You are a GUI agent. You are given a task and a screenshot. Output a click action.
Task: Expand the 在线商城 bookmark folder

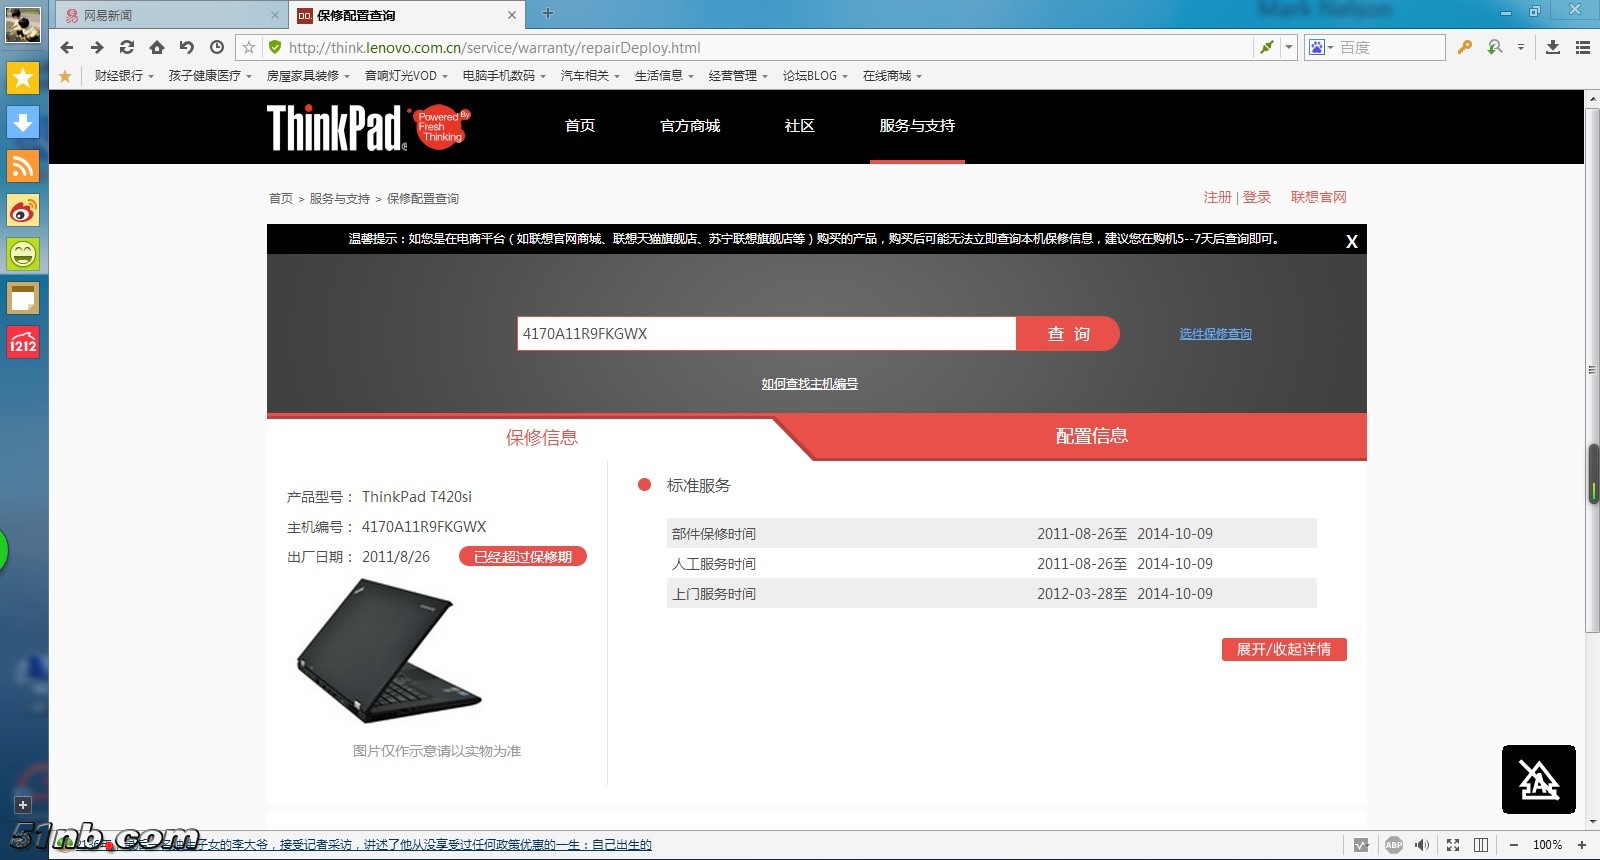point(892,76)
